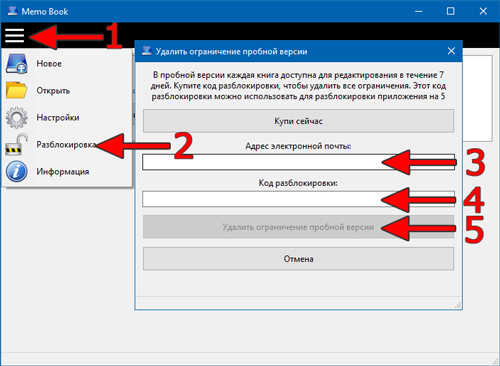Click the Отмена button
The width and height of the screenshot is (500, 366).
[298, 259]
